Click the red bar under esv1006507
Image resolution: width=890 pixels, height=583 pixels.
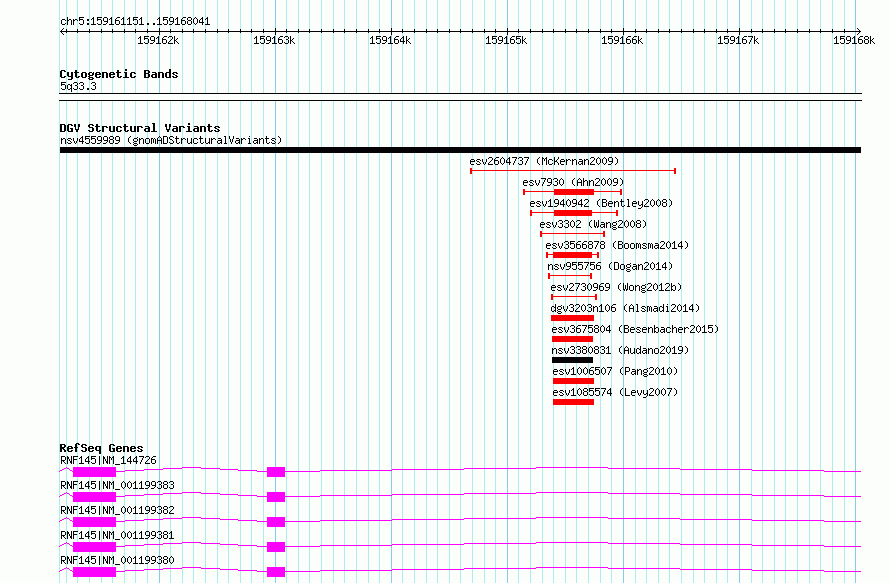click(x=573, y=381)
